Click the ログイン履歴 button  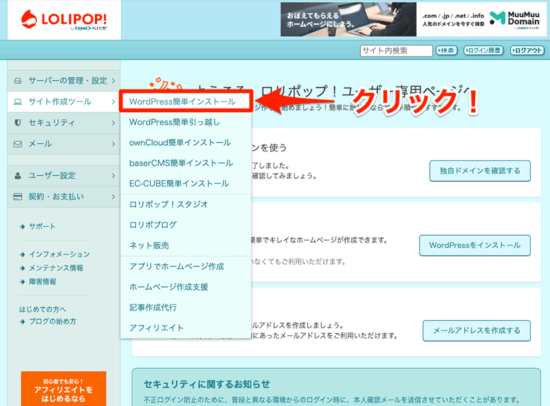point(483,51)
